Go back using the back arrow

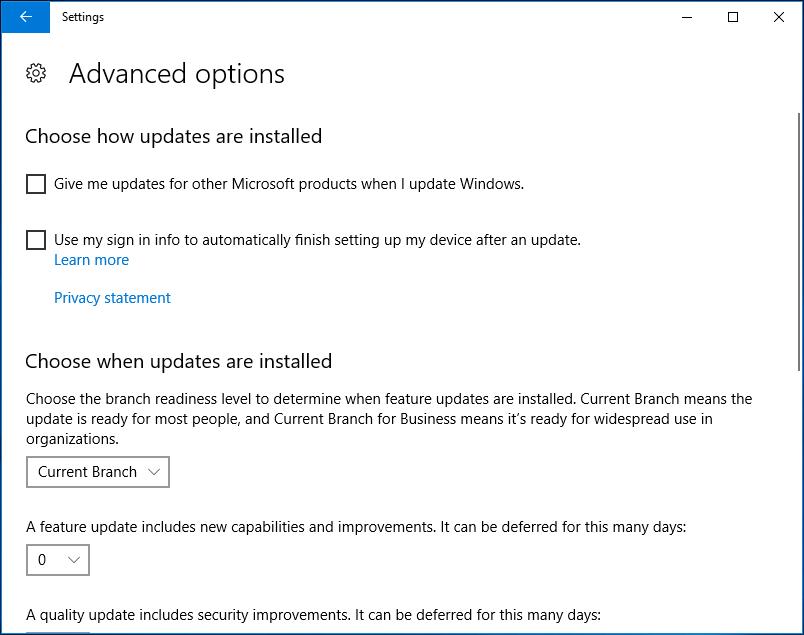pyautogui.click(x=25, y=17)
